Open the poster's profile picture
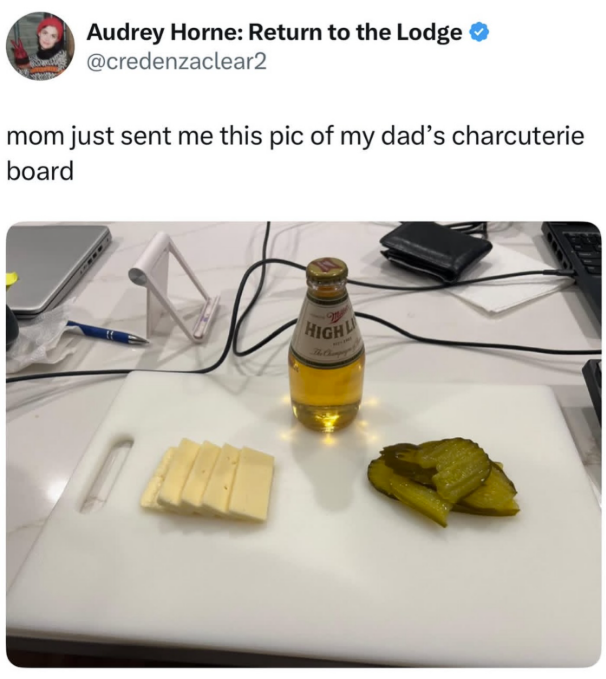Viewport: 606px width, 679px height. [x=40, y=46]
